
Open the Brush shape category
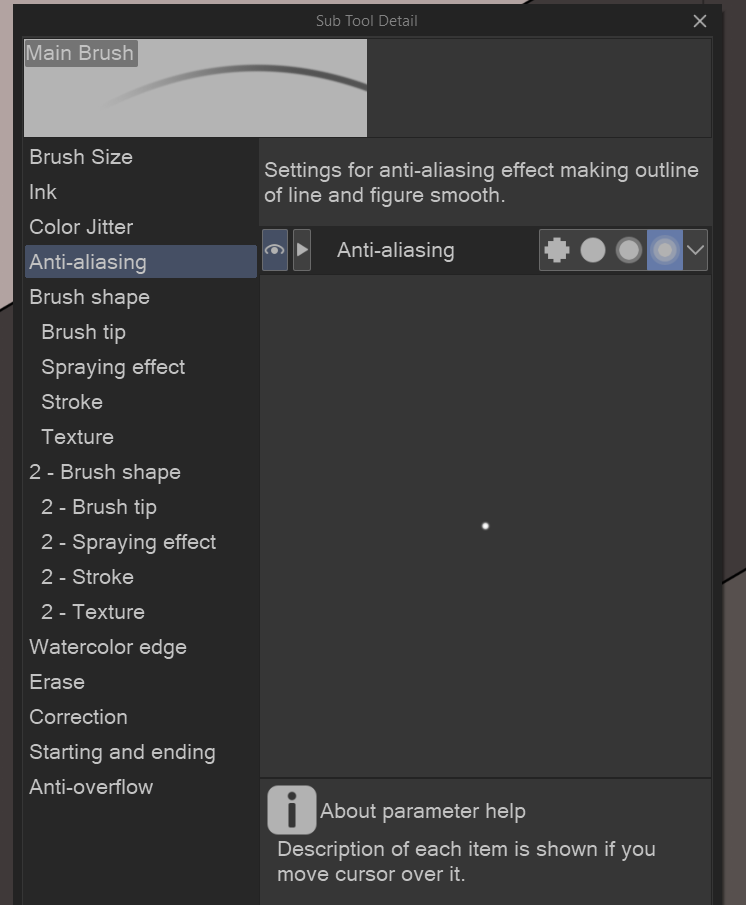(x=89, y=297)
